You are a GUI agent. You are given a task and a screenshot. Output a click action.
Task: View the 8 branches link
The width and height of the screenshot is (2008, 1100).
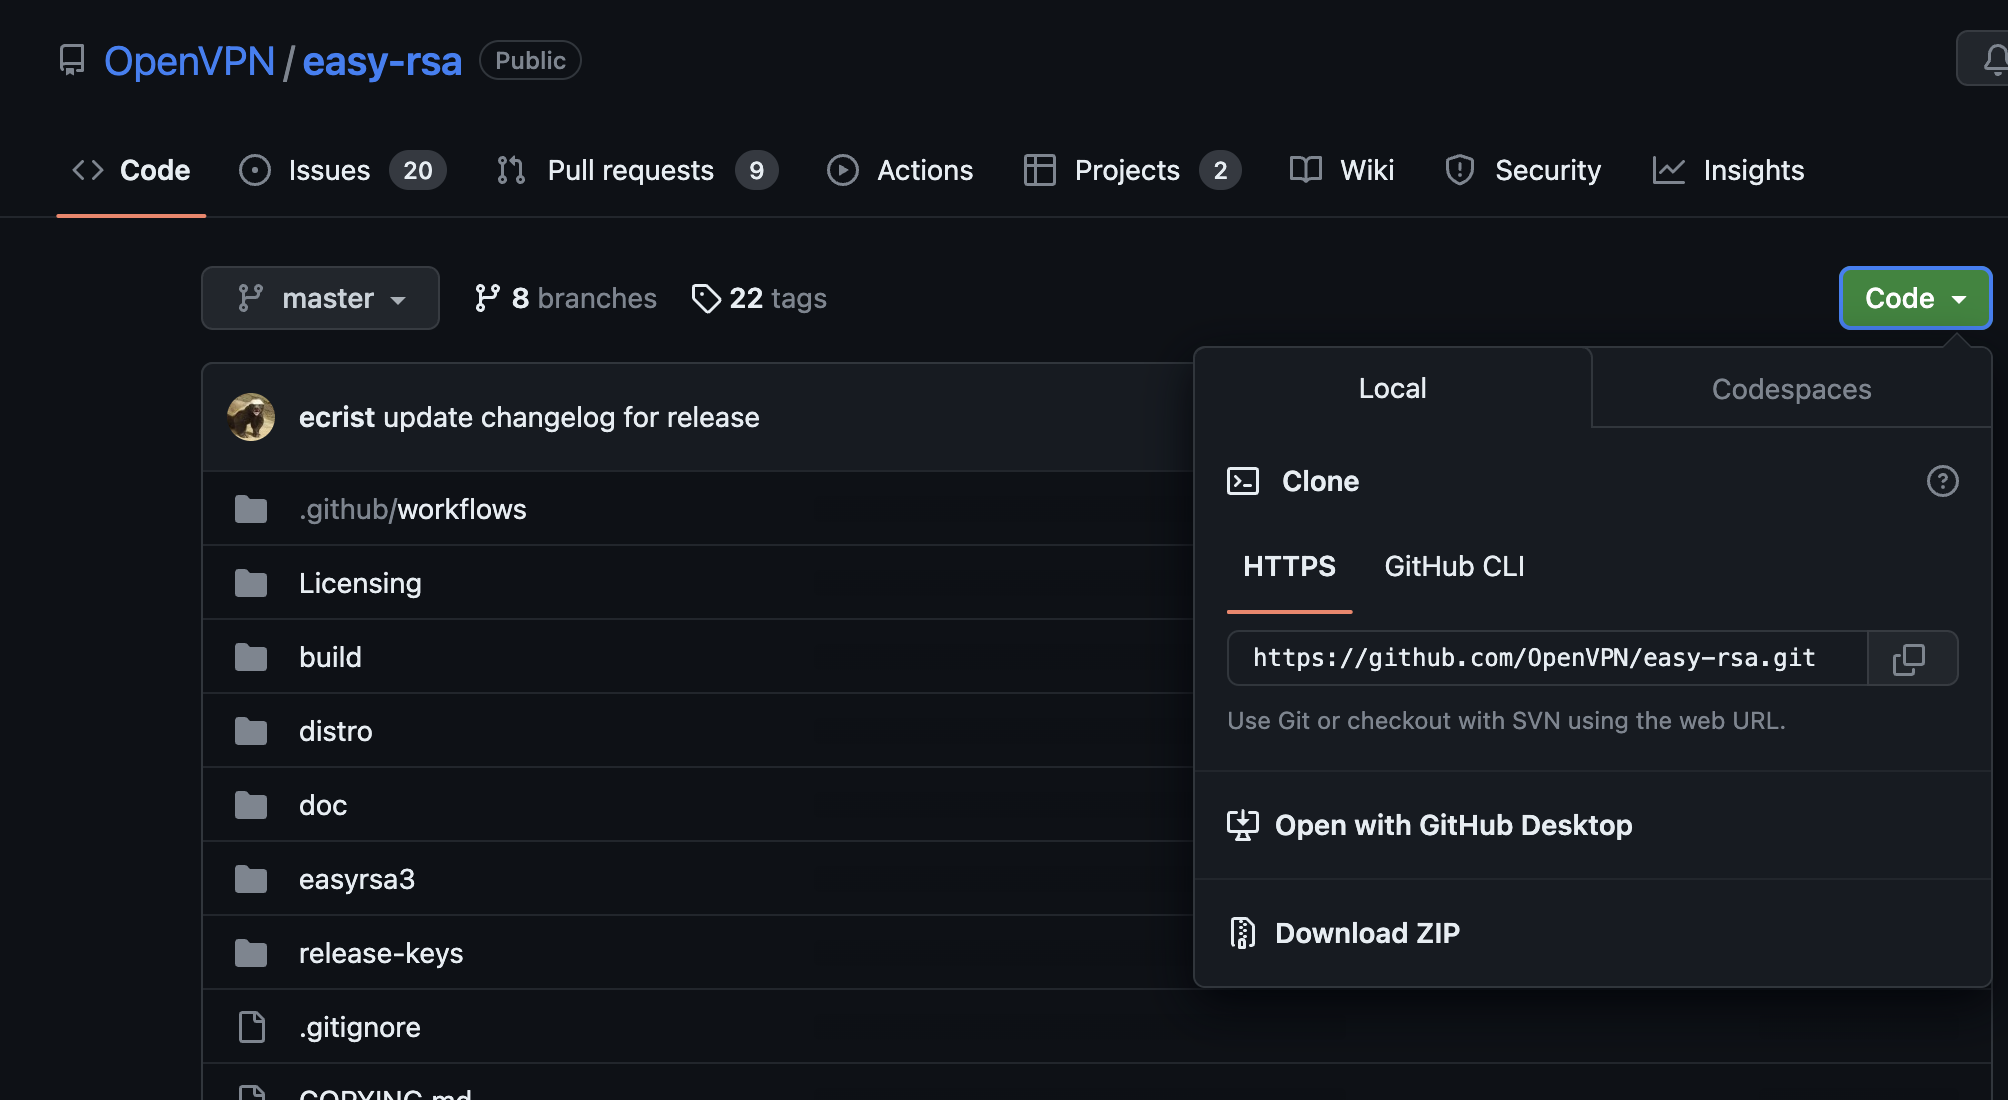pyautogui.click(x=566, y=298)
